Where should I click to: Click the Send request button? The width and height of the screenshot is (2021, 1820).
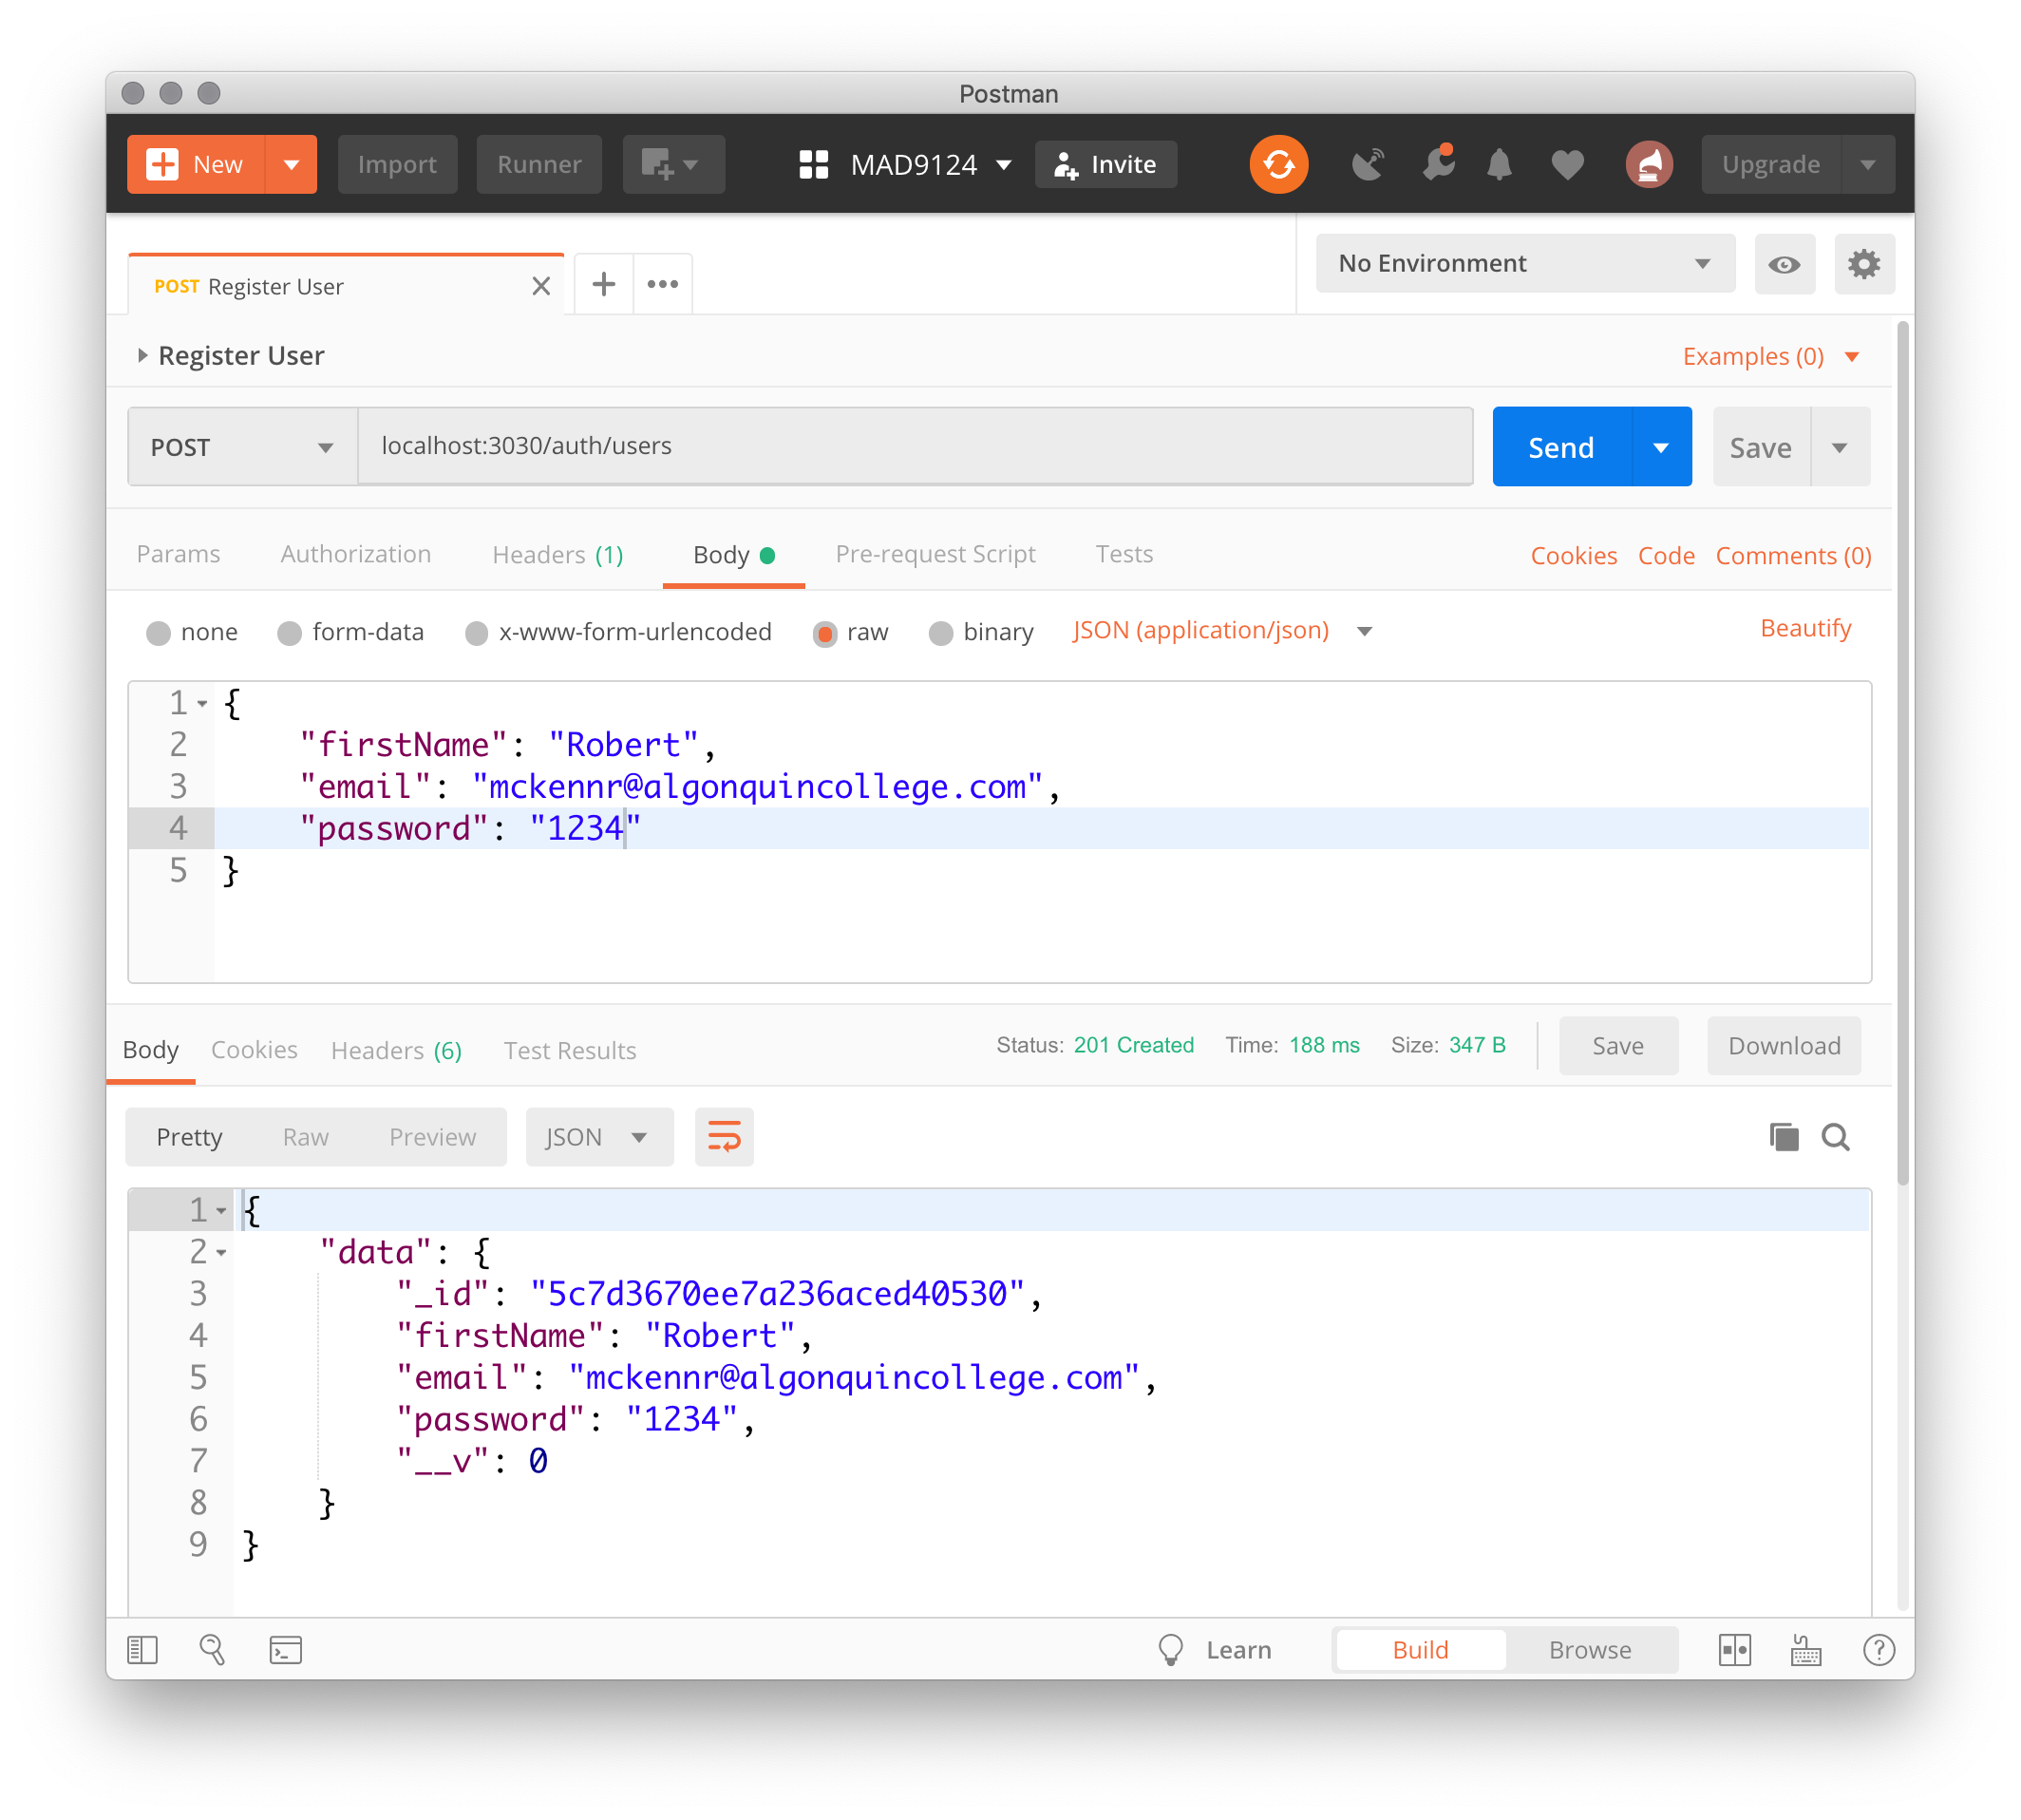(1561, 445)
